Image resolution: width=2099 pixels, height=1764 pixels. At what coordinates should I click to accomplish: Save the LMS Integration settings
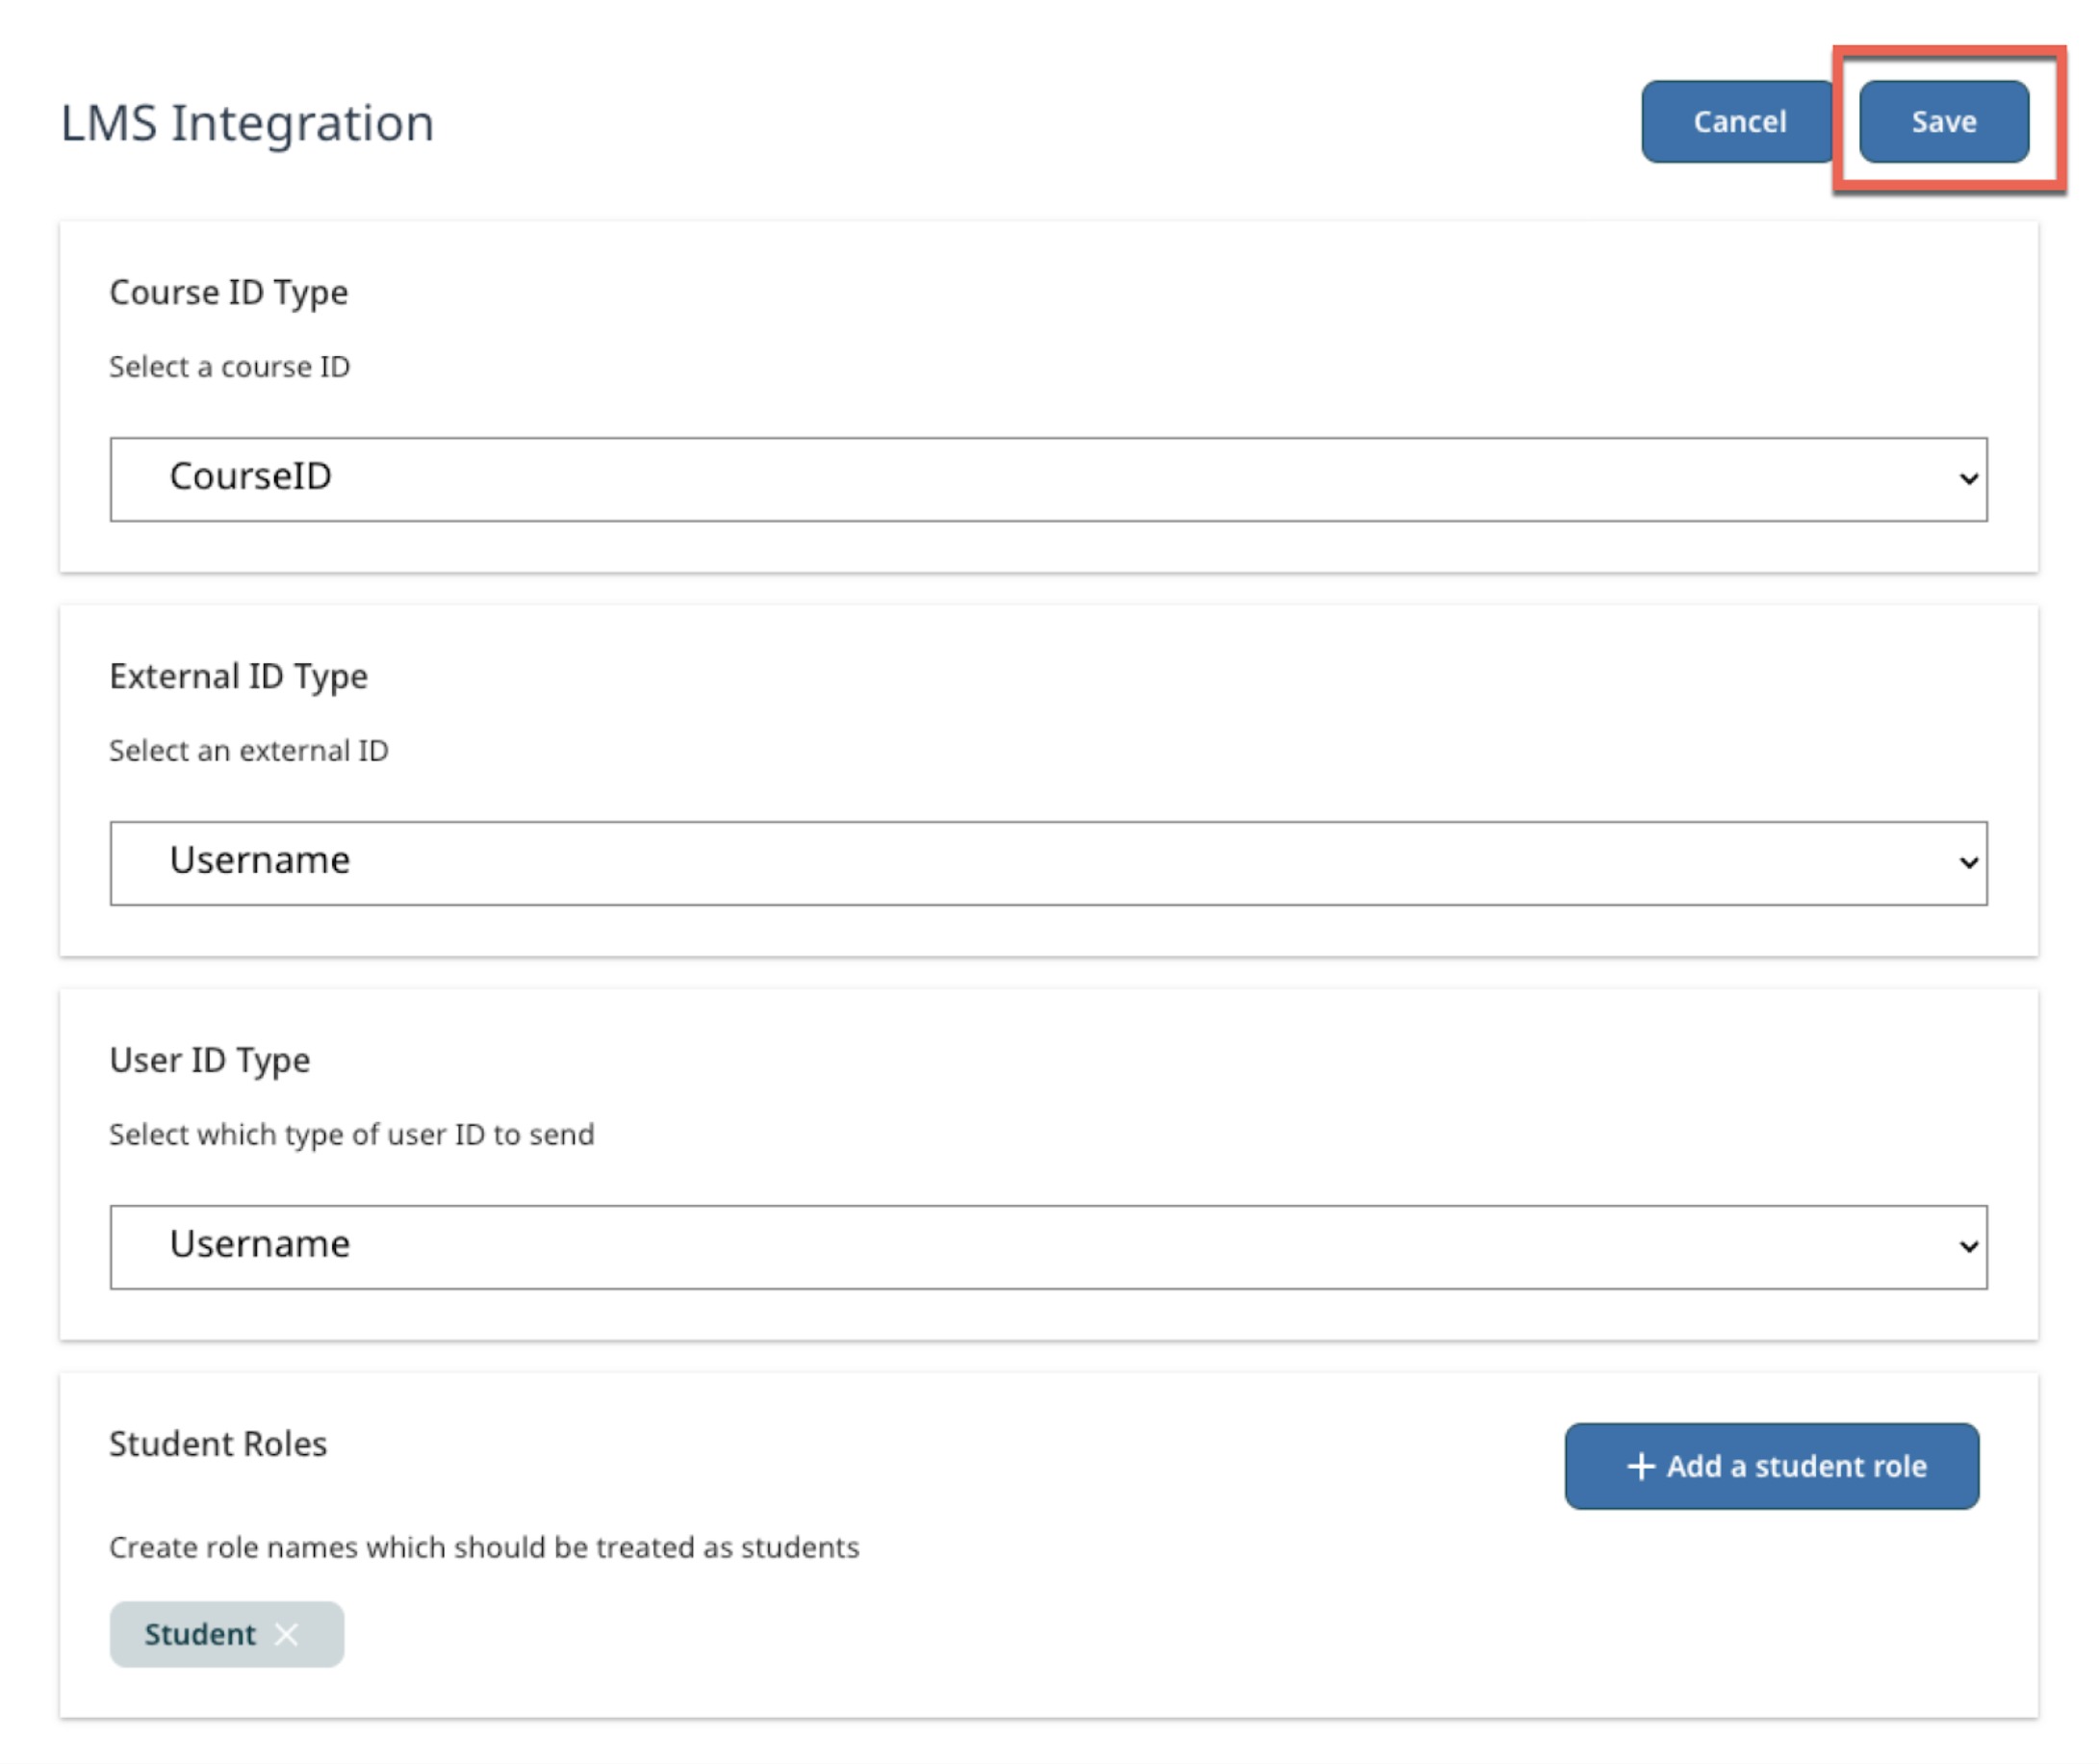coord(1942,121)
